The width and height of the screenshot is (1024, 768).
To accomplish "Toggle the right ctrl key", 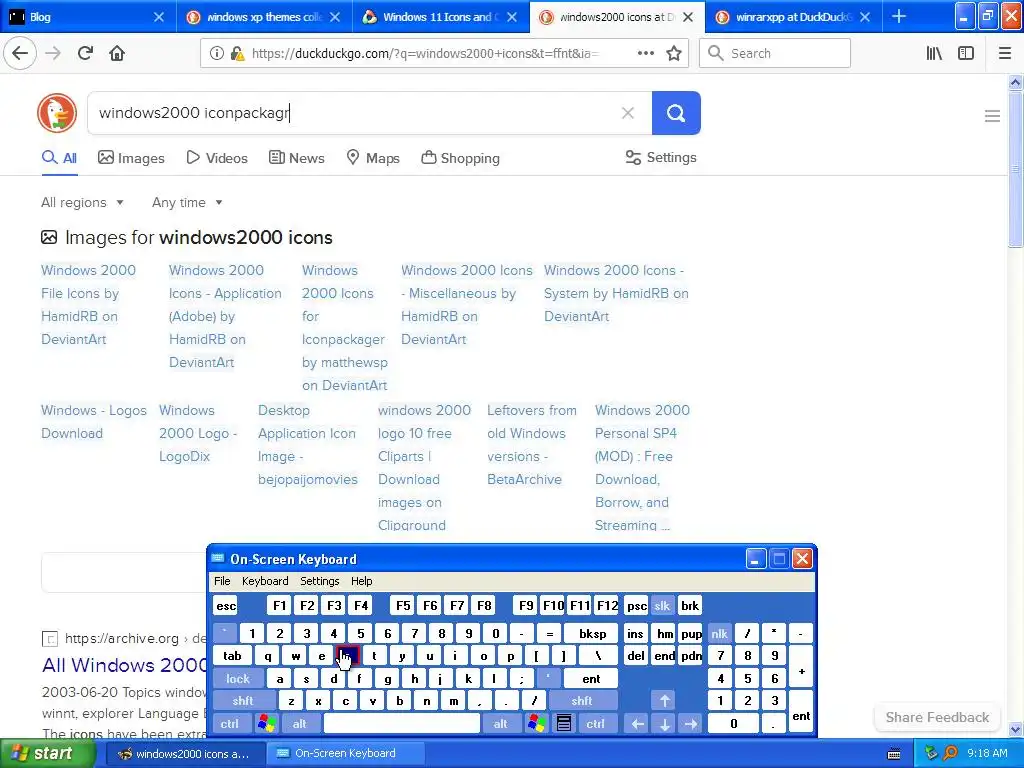I will tap(596, 724).
